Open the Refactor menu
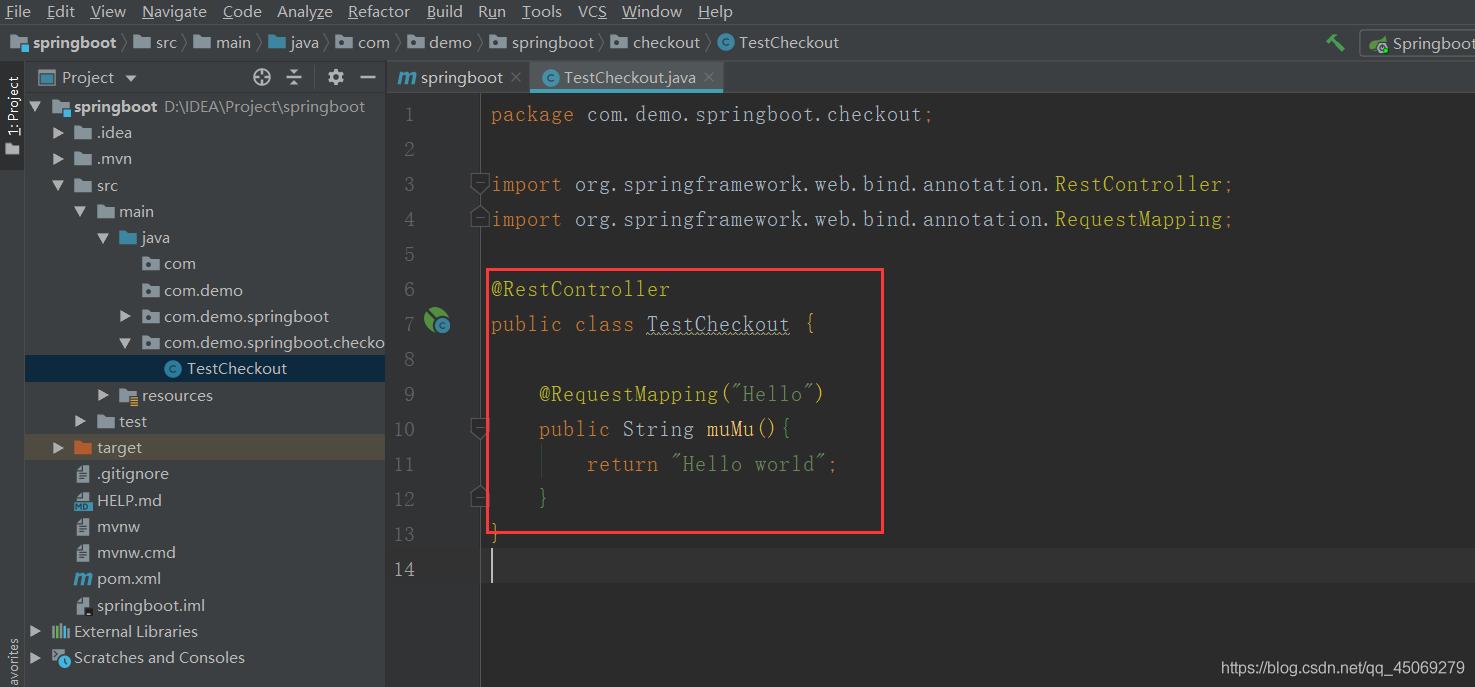This screenshot has height=687, width=1475. pos(378,12)
